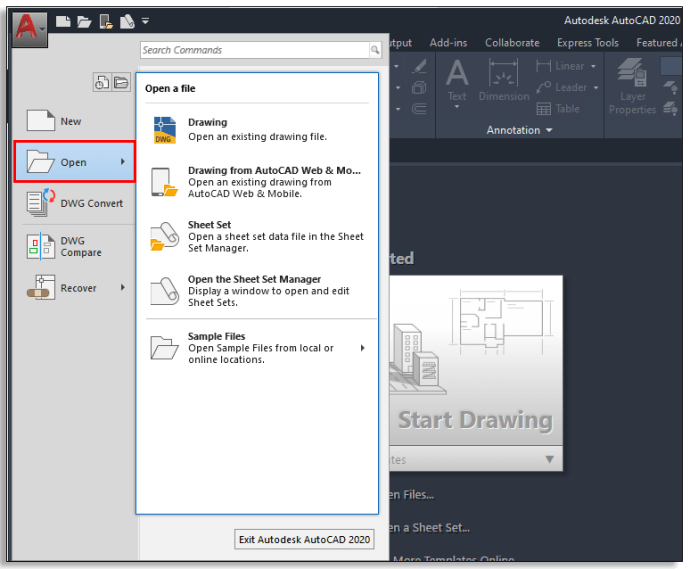Click the search magnifier icon

(x=375, y=50)
